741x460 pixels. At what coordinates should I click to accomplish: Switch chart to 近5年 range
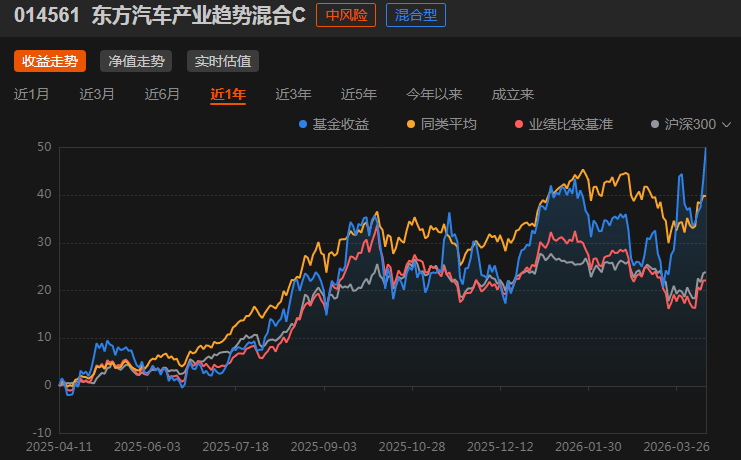pos(359,94)
